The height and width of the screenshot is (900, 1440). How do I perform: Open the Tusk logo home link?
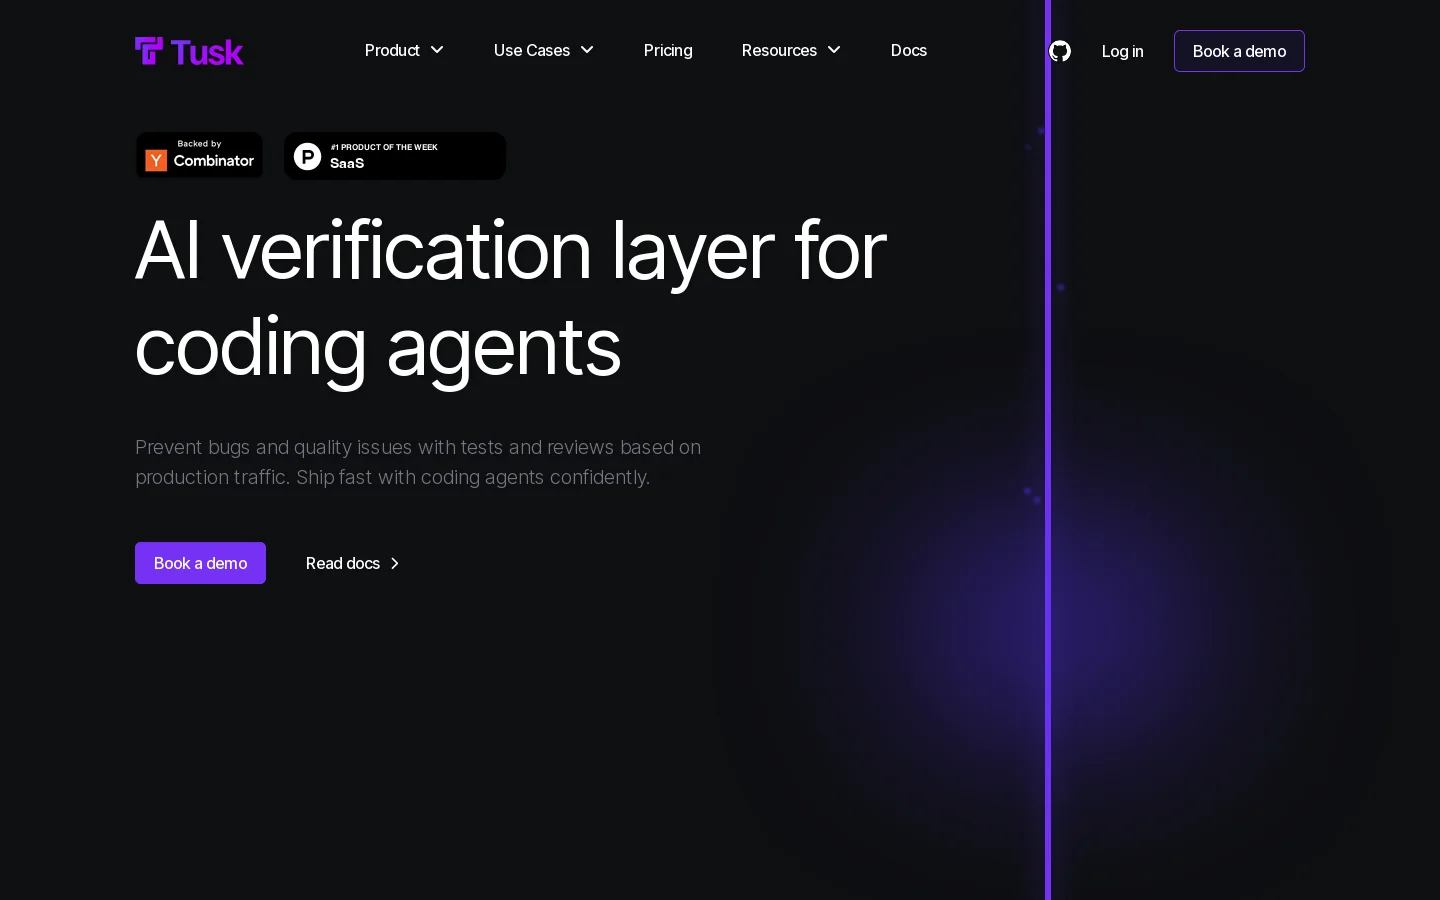point(189,51)
